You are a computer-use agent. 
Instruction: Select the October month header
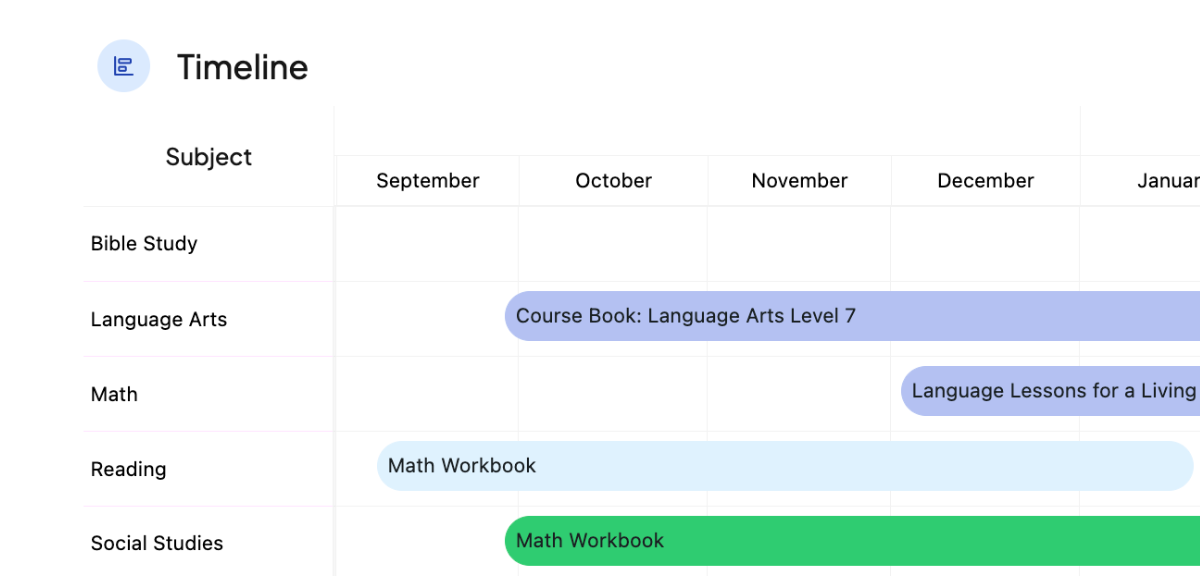point(613,181)
